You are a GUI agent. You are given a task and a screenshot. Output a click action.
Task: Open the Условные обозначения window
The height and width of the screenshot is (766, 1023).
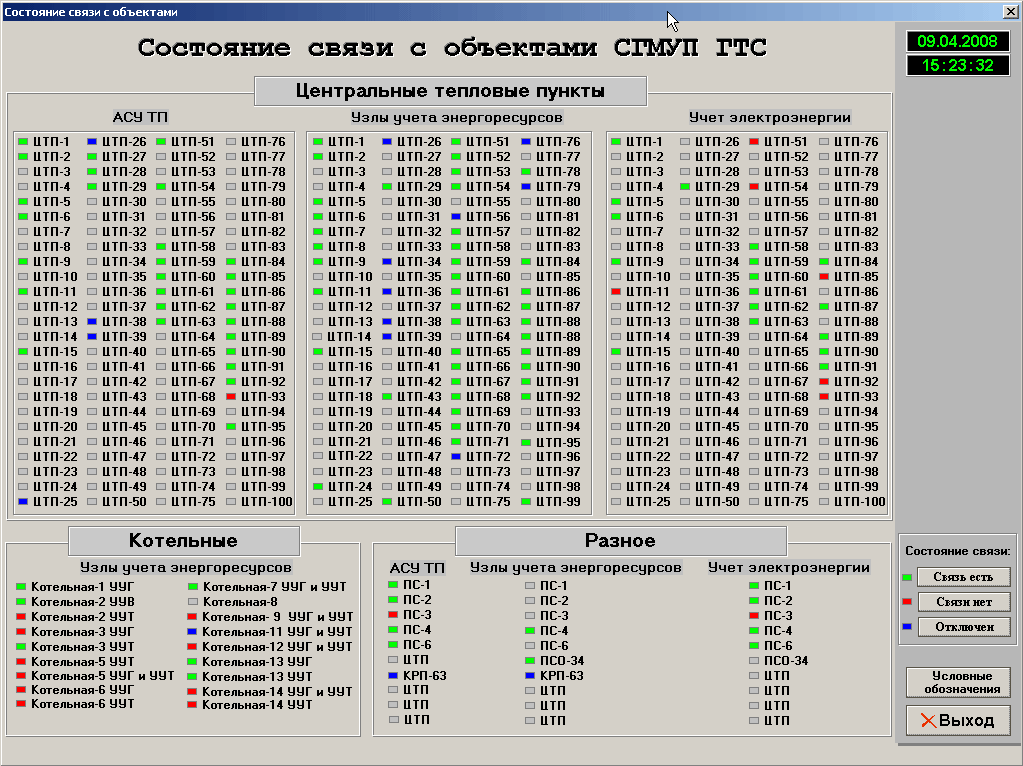coord(957,682)
